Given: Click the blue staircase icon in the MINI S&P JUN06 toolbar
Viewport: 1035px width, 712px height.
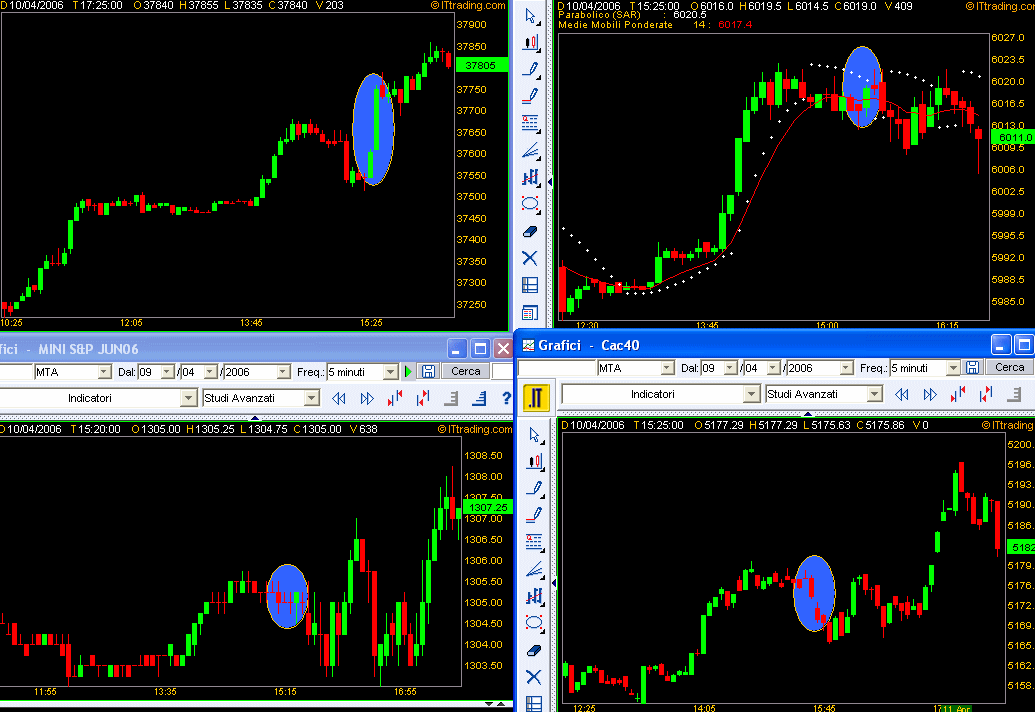Looking at the screenshot, I should click(x=480, y=398).
